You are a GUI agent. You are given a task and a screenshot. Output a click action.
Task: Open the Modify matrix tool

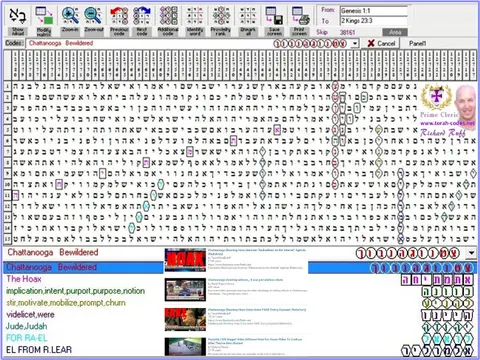(x=44, y=20)
